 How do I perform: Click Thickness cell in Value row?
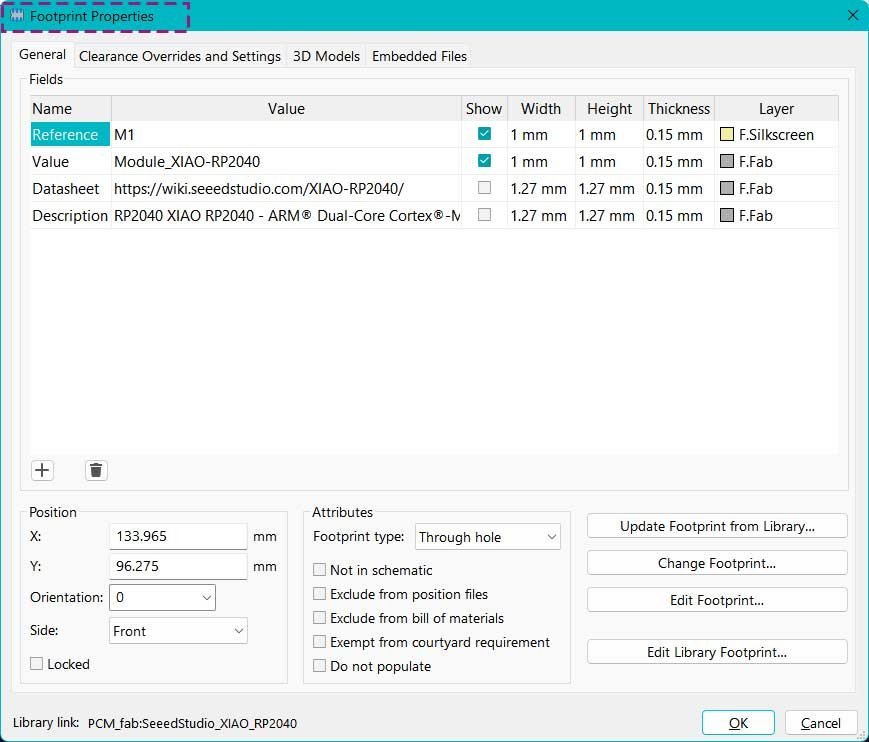[x=679, y=161]
